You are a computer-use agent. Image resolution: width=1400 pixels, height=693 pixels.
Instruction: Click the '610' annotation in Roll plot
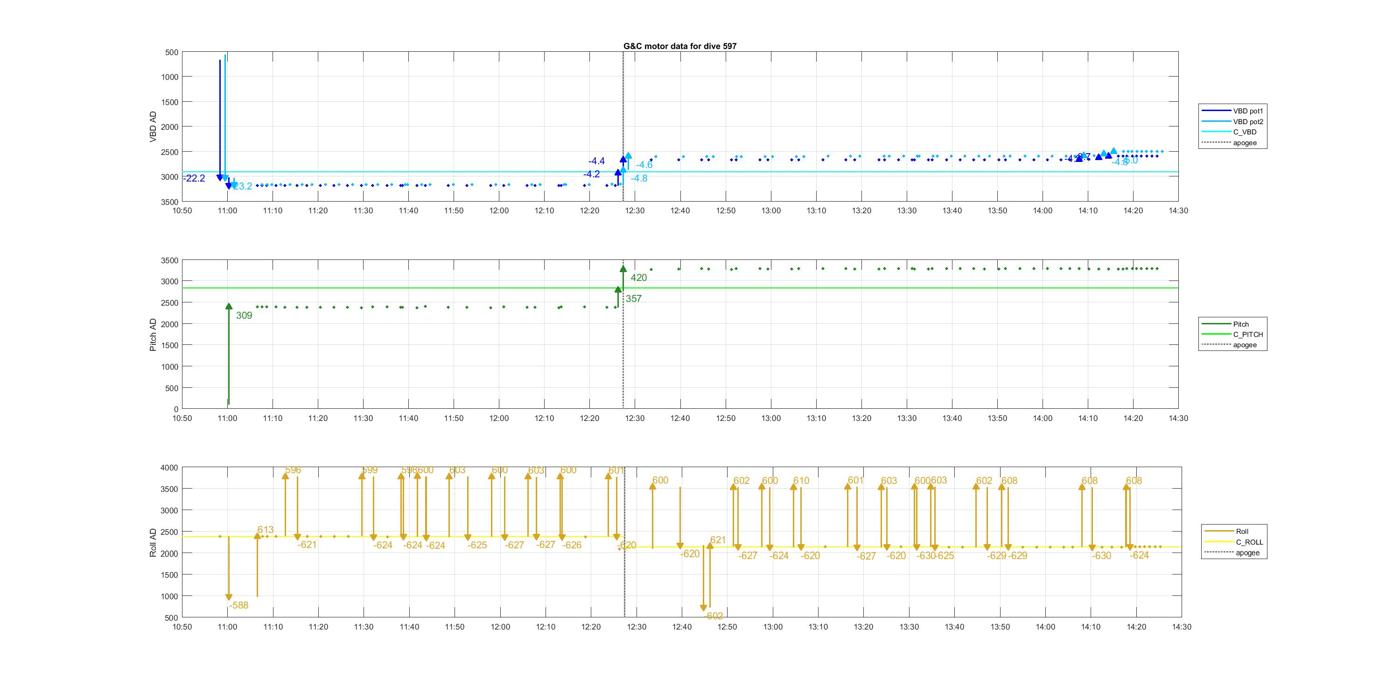[x=801, y=481]
